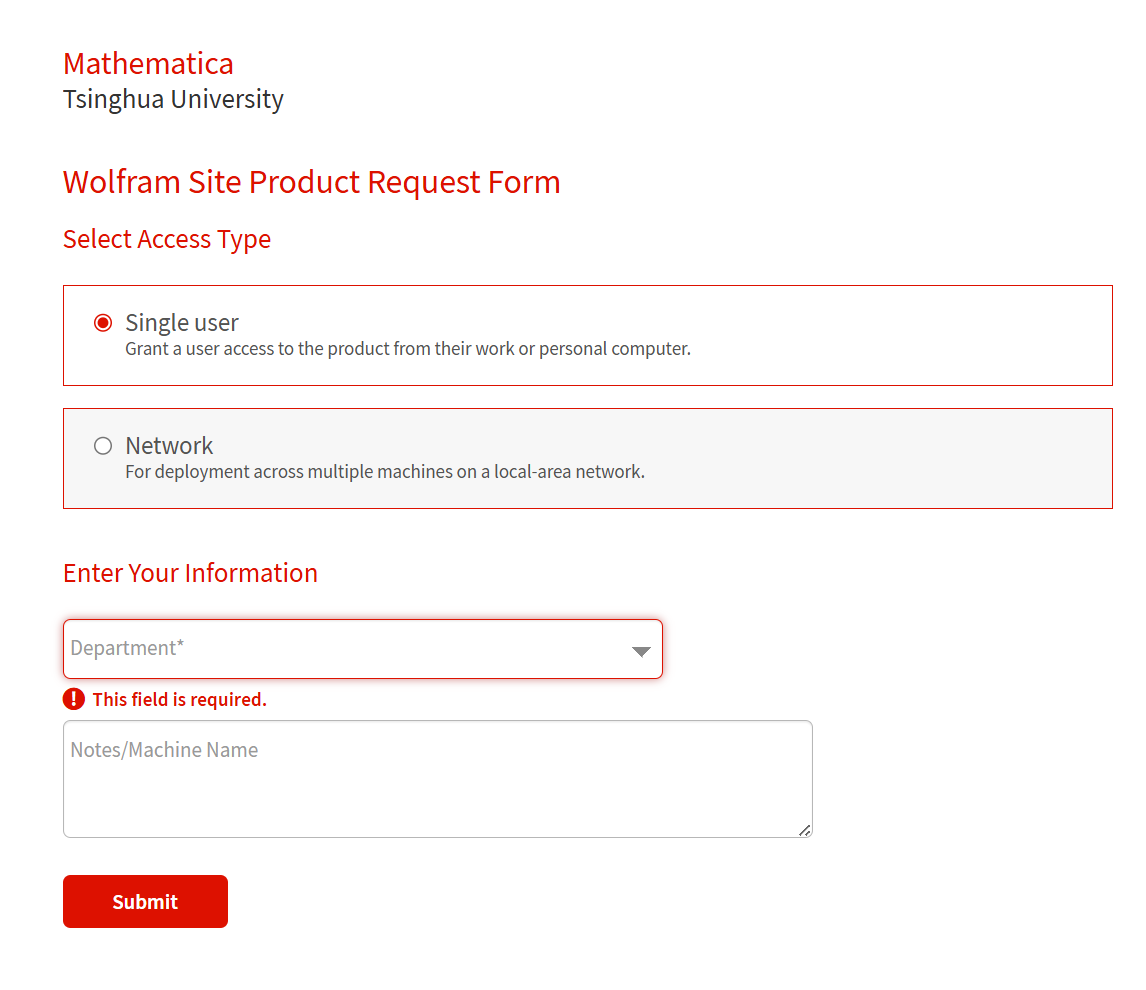The height and width of the screenshot is (990, 1146).
Task: Click the Single user description text
Action: click(x=408, y=350)
